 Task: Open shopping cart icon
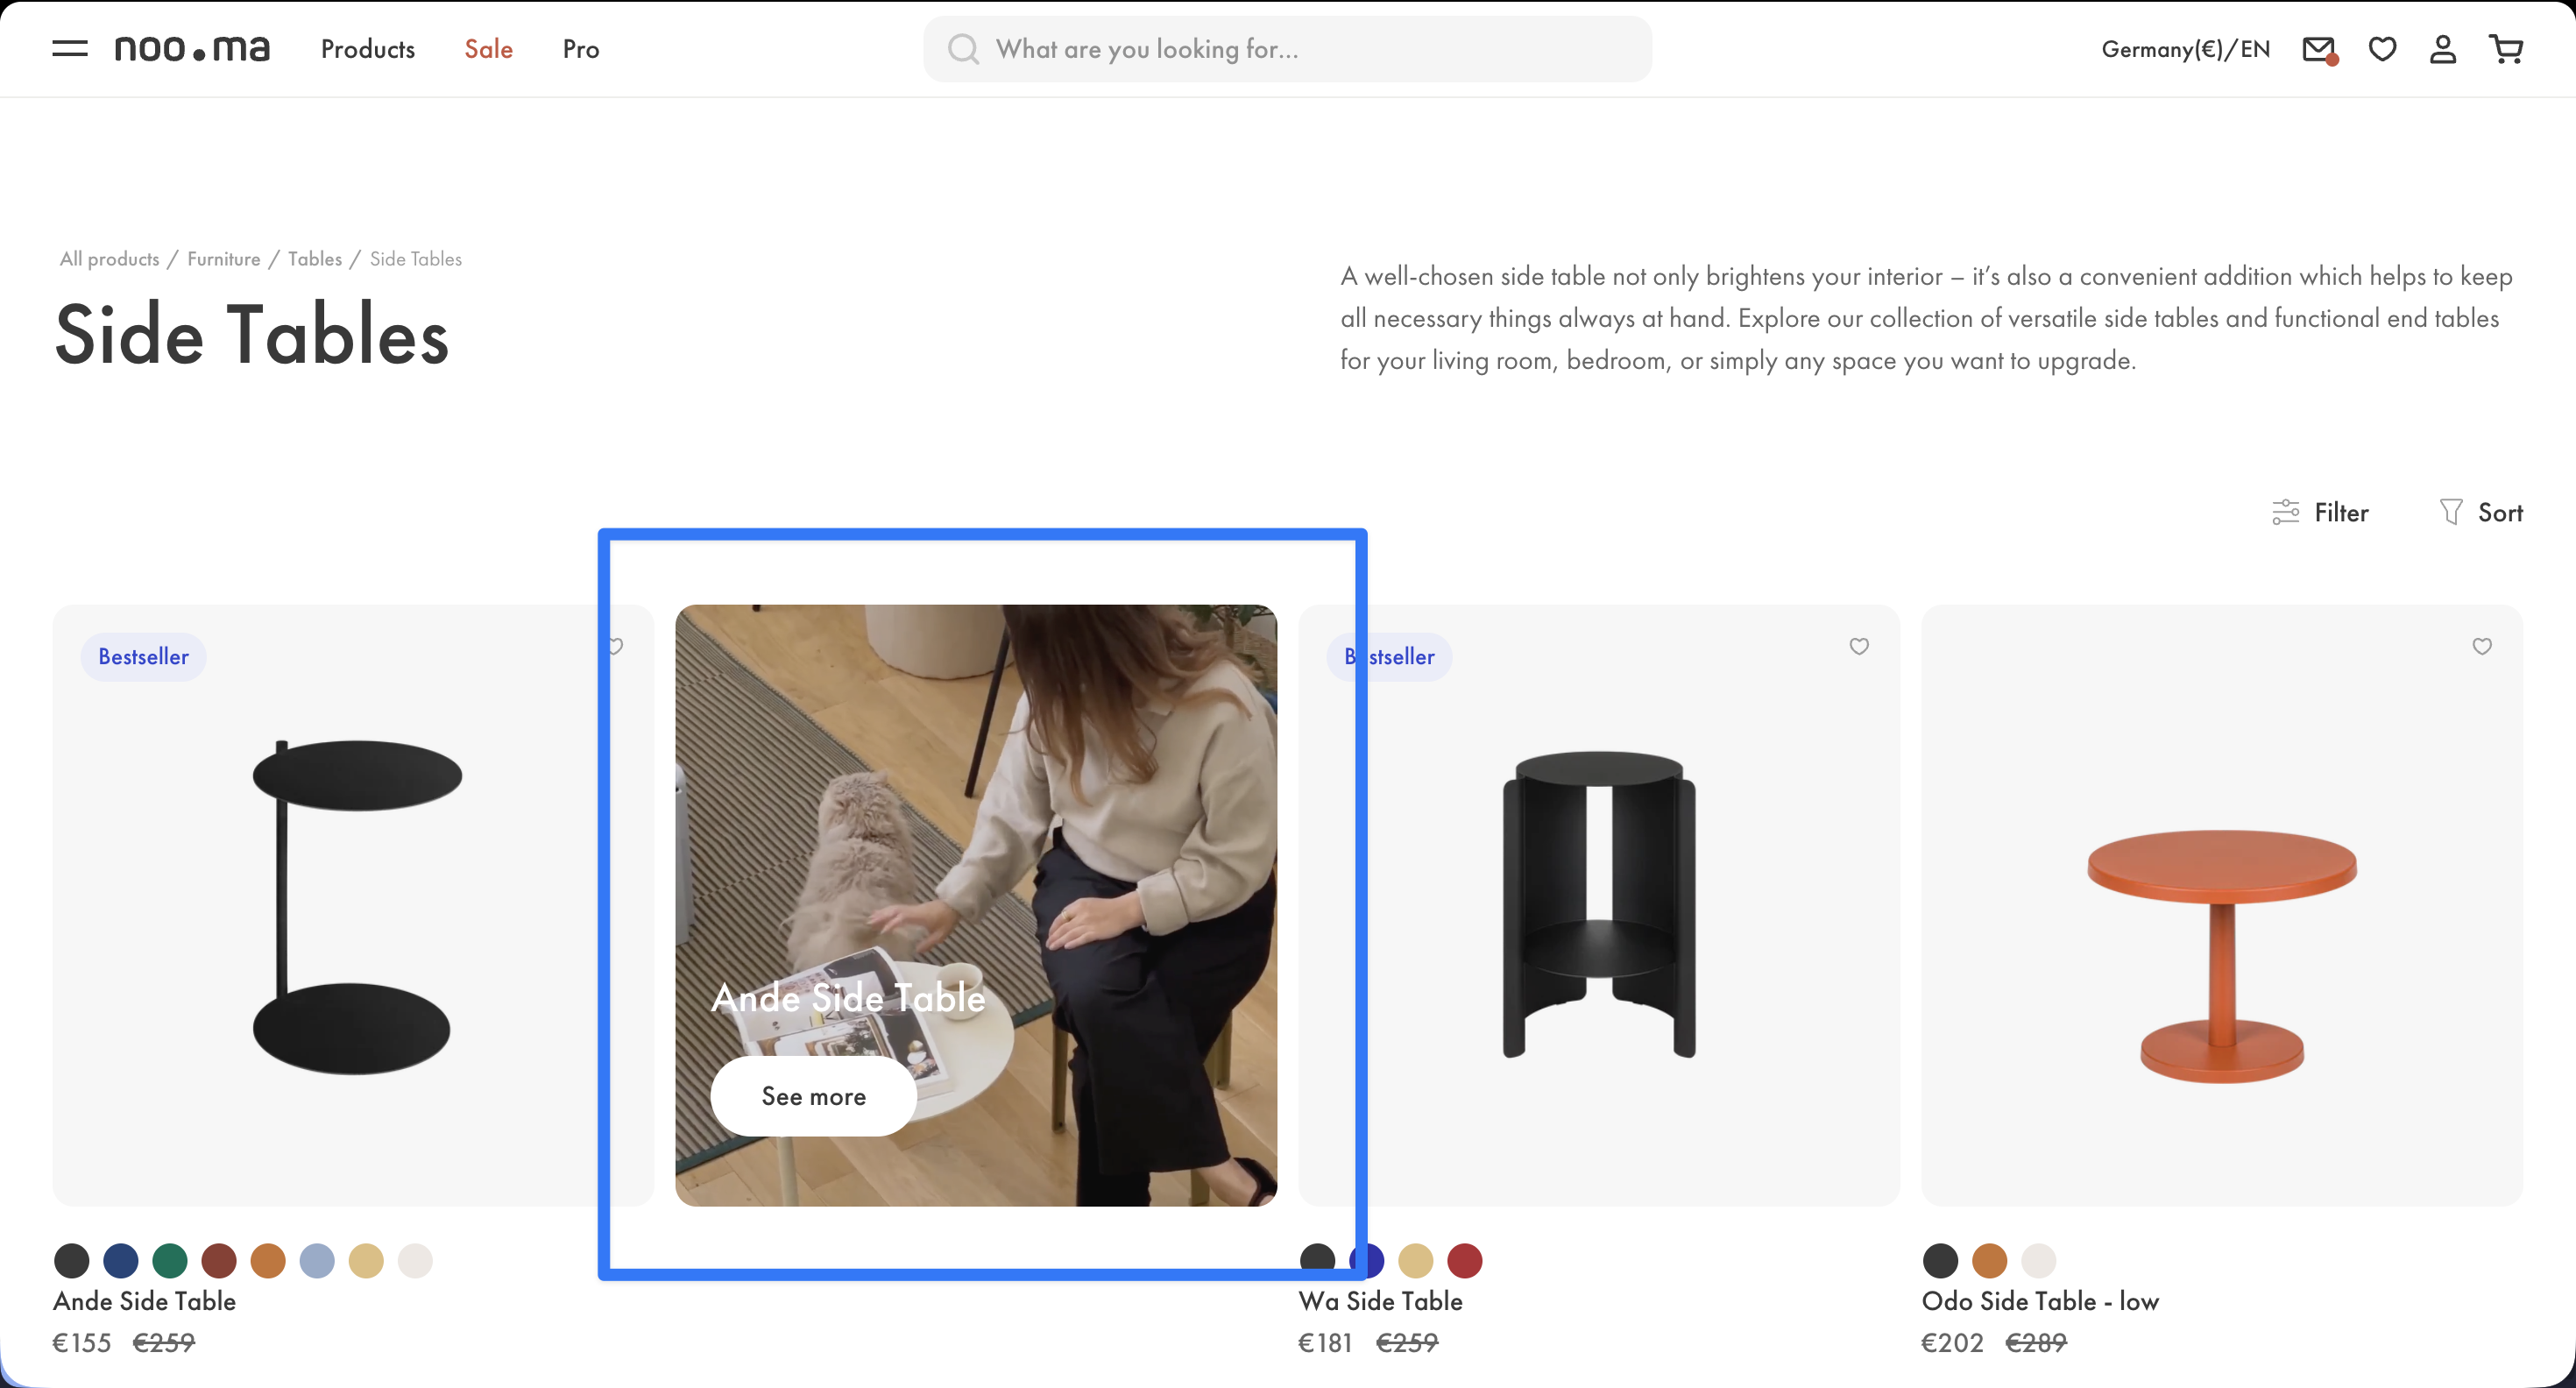pos(2506,49)
